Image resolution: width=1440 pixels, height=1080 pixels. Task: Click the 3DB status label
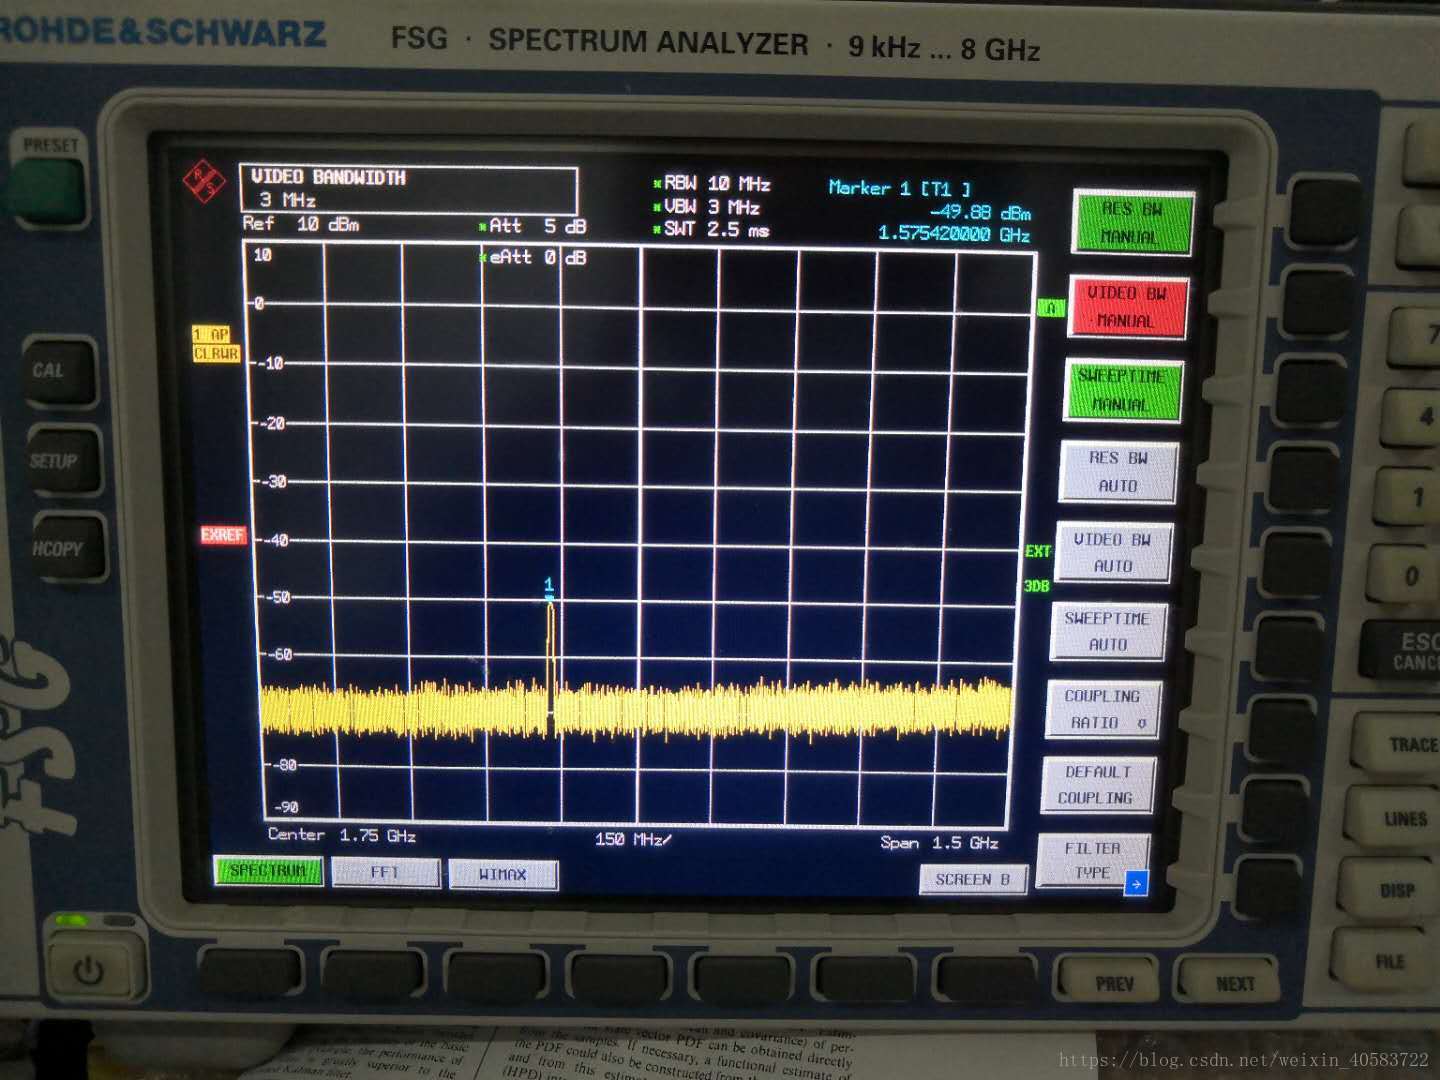1036,586
